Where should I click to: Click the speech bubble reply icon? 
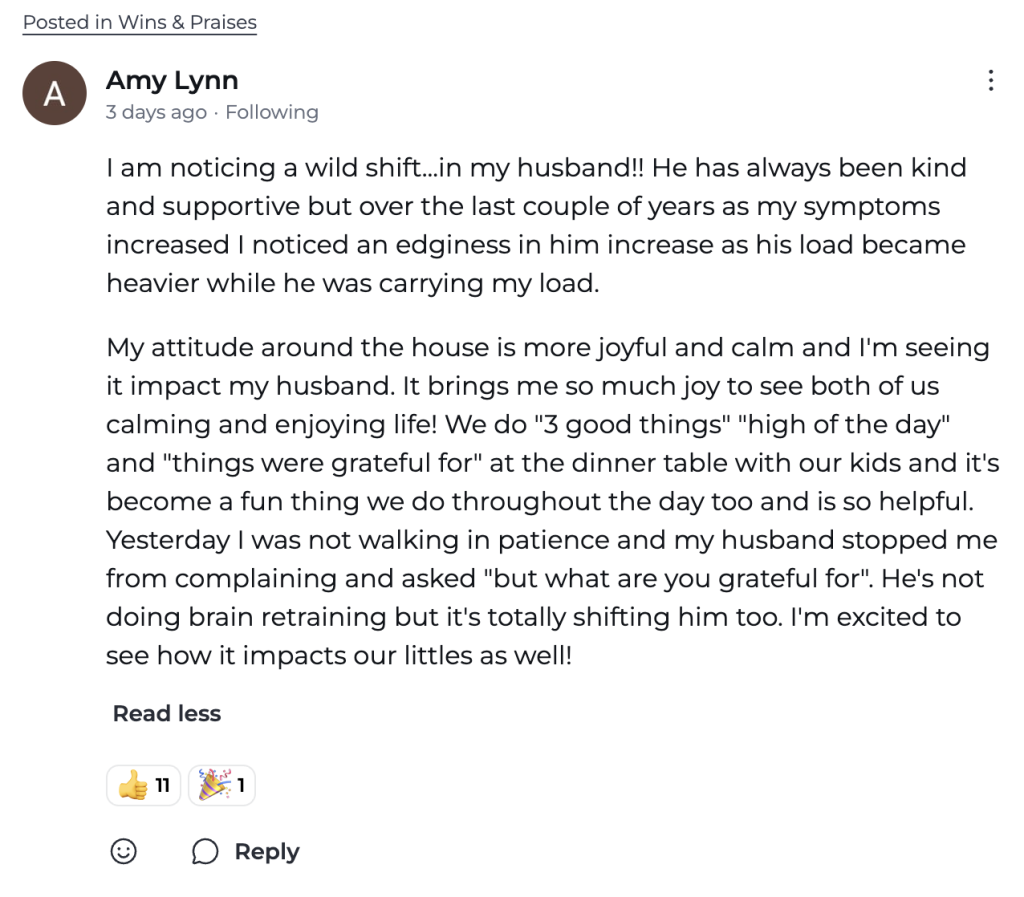(x=205, y=852)
